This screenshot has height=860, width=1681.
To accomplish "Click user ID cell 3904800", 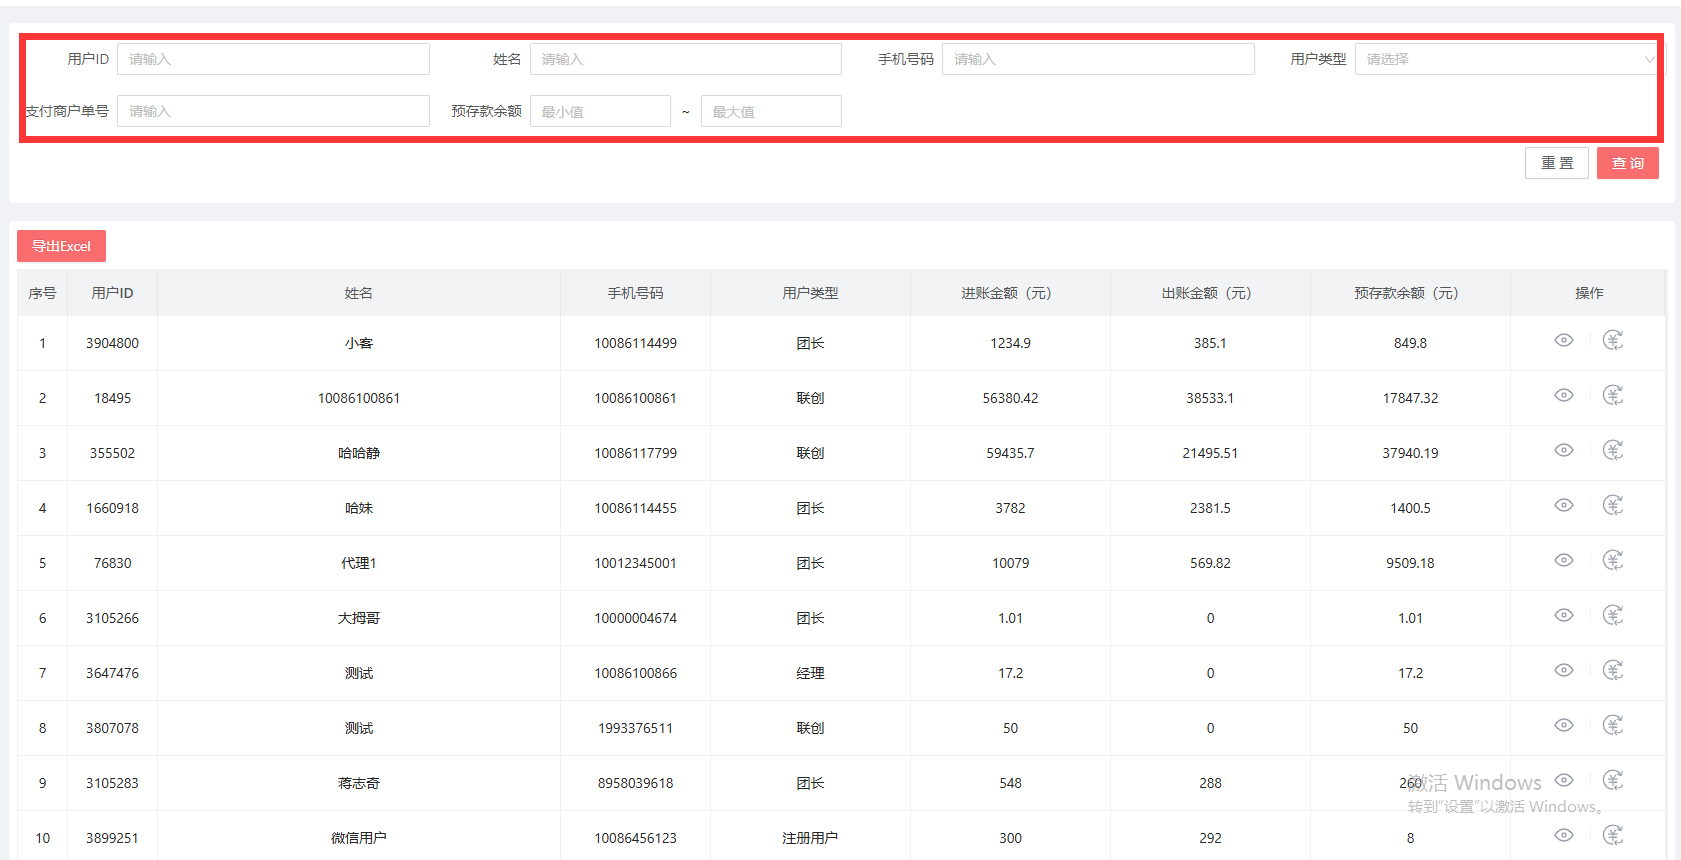I will click(x=112, y=343).
